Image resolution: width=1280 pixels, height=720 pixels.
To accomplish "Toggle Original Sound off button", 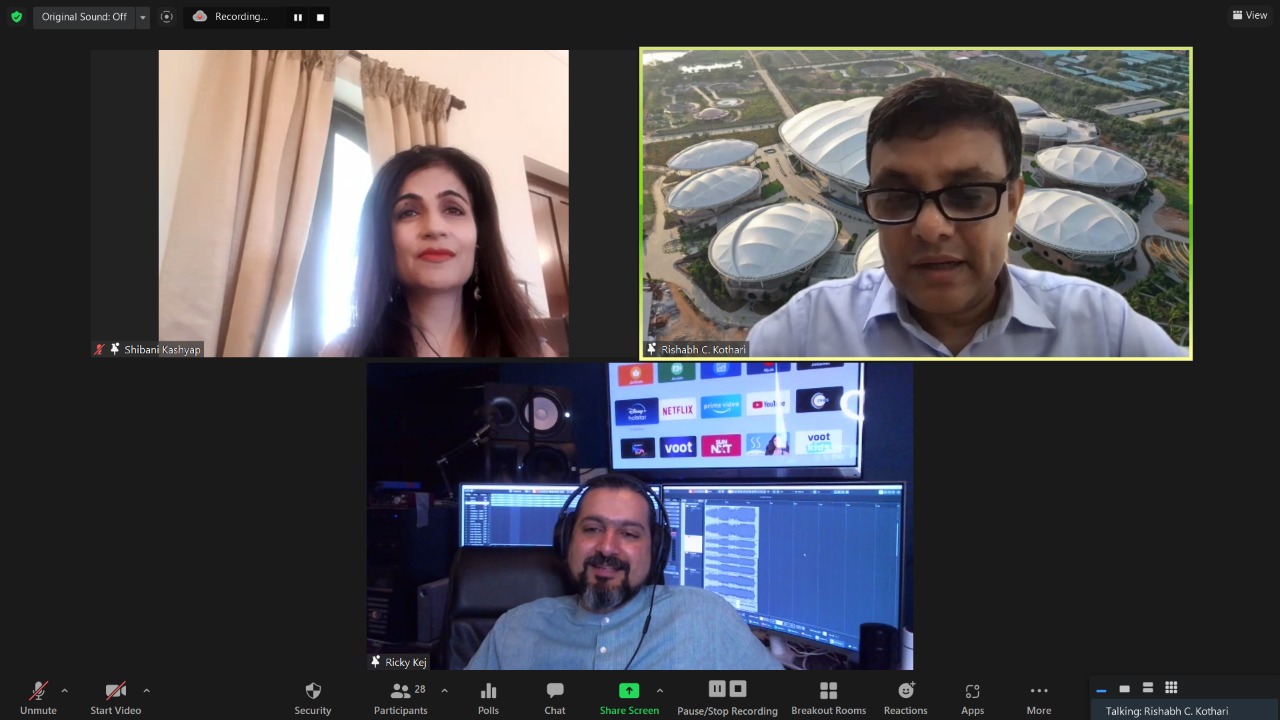I will coord(84,17).
